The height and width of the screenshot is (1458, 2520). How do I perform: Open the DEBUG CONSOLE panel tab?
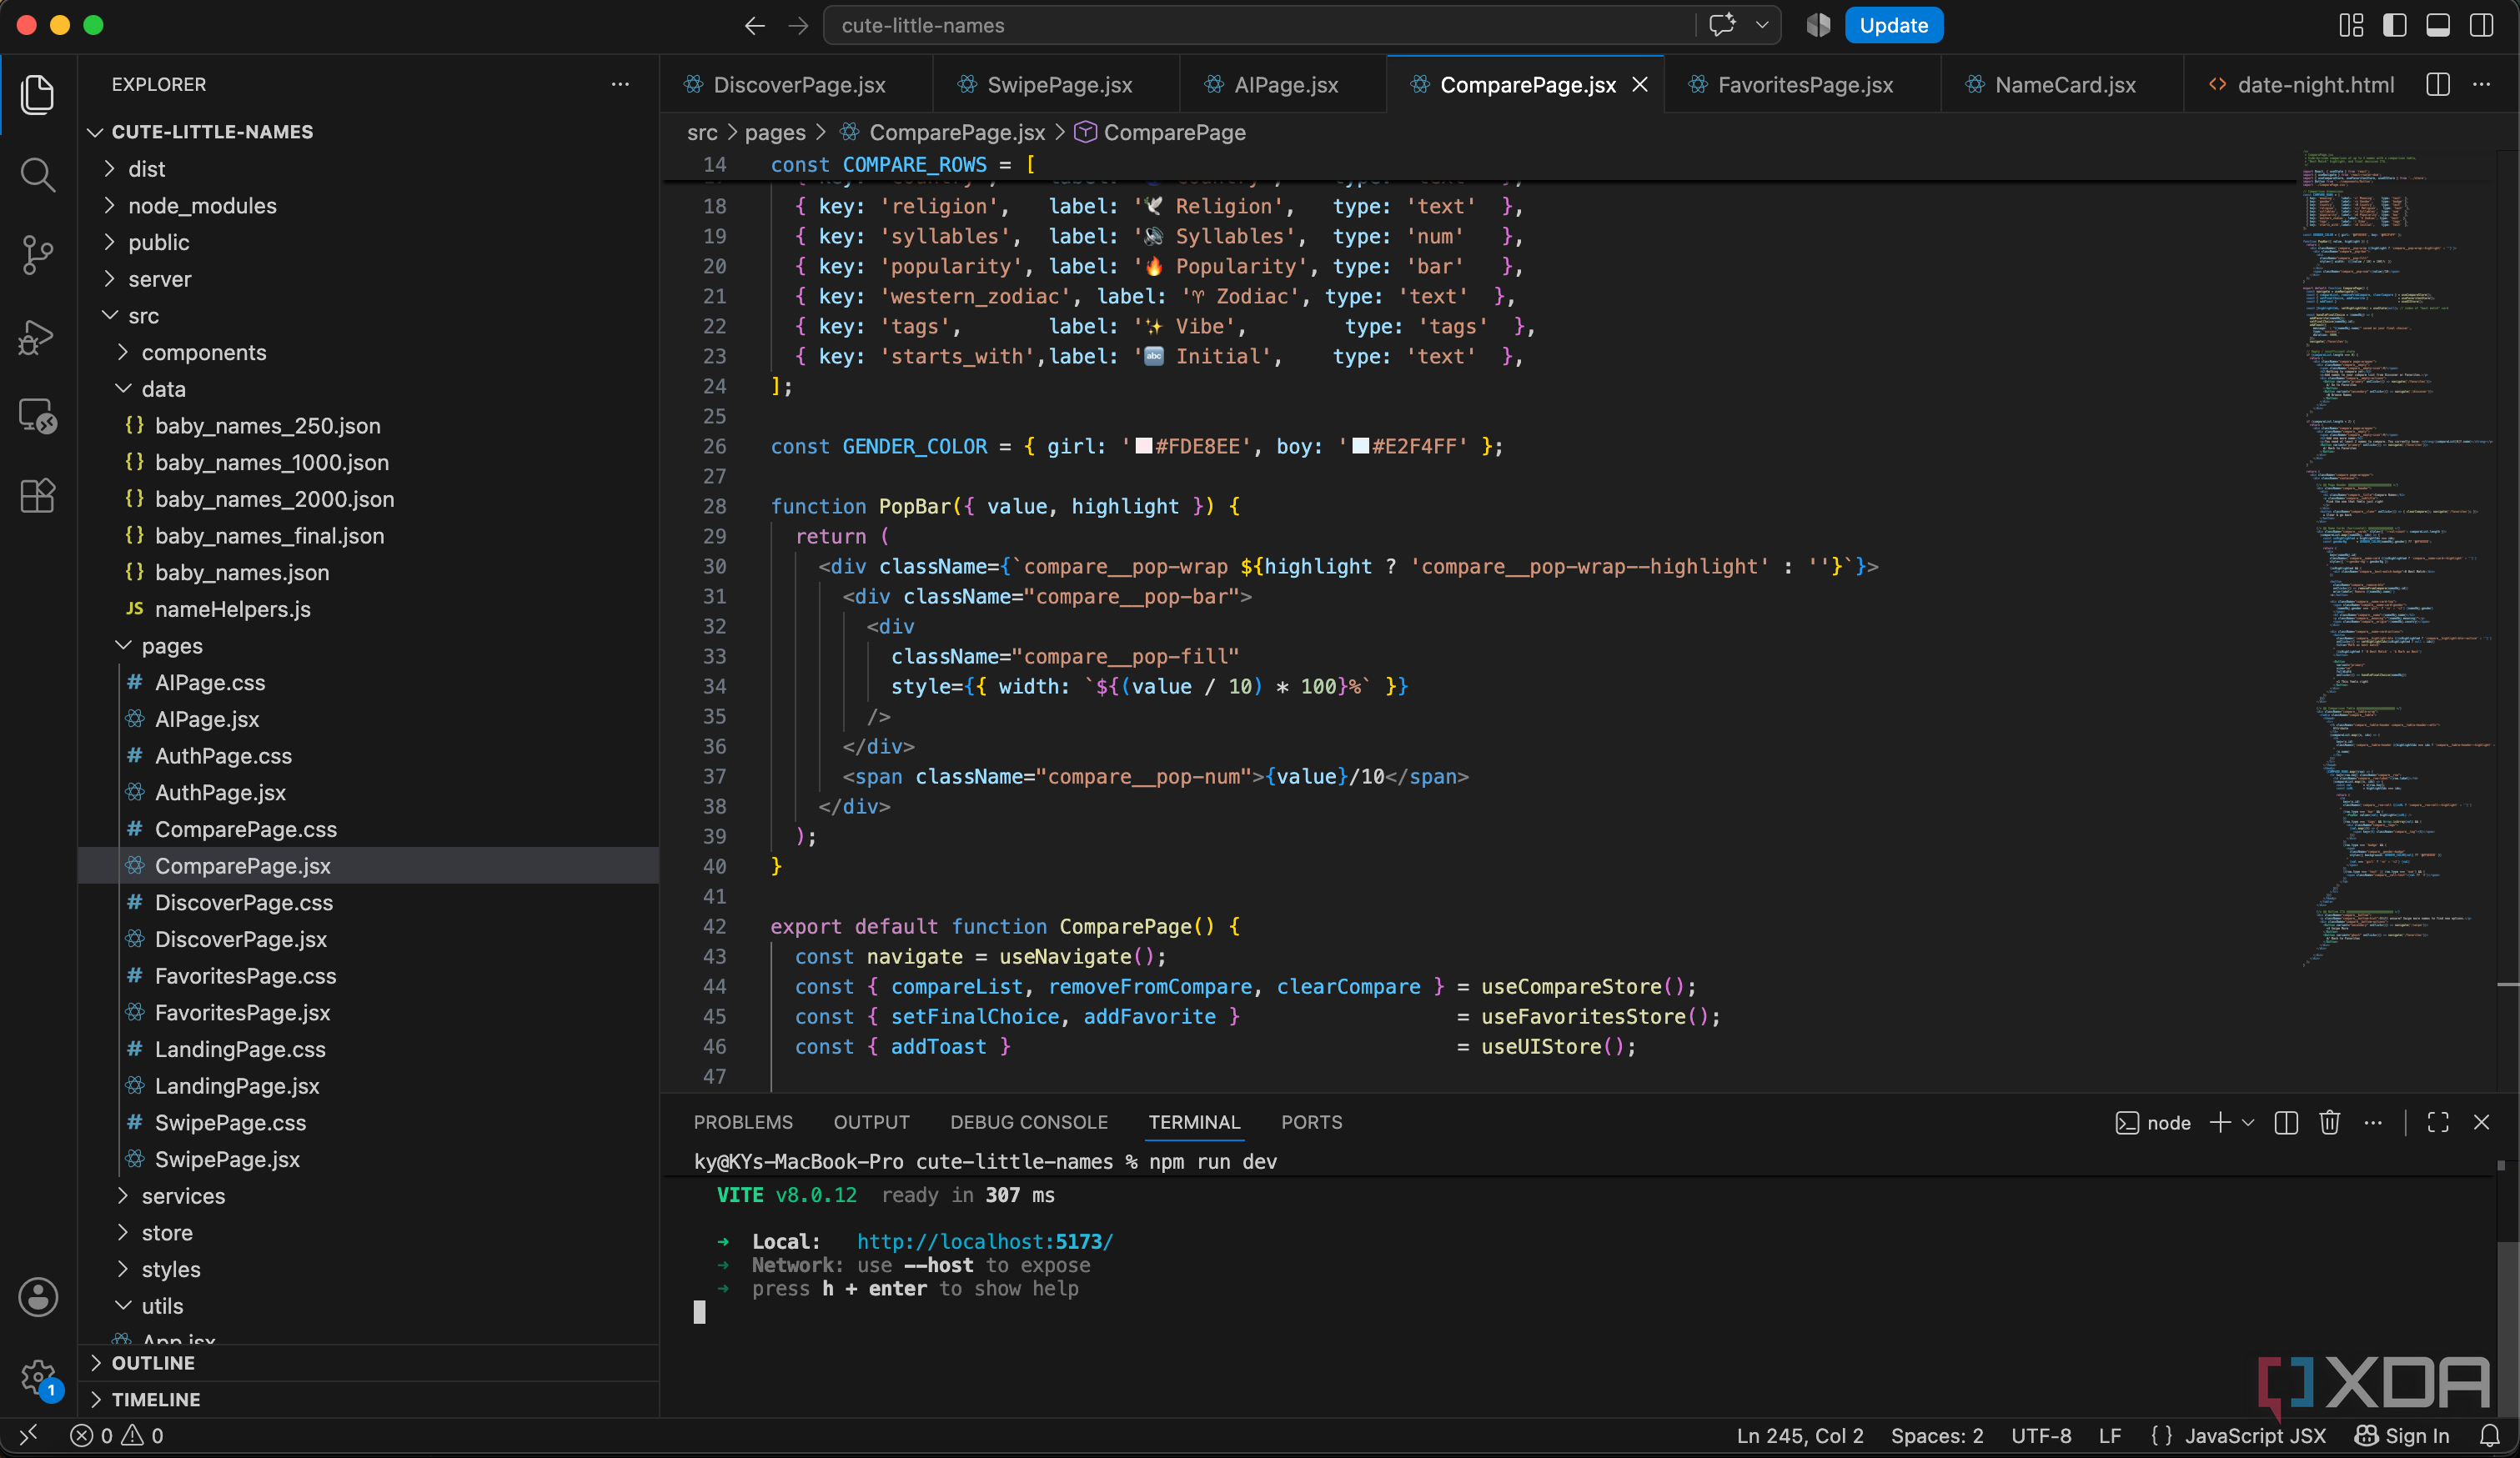pyautogui.click(x=1029, y=1122)
